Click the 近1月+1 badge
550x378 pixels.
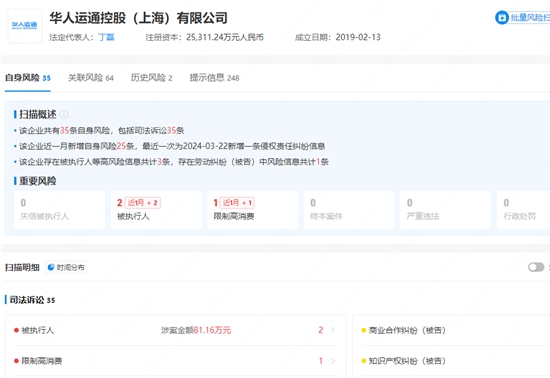point(237,203)
